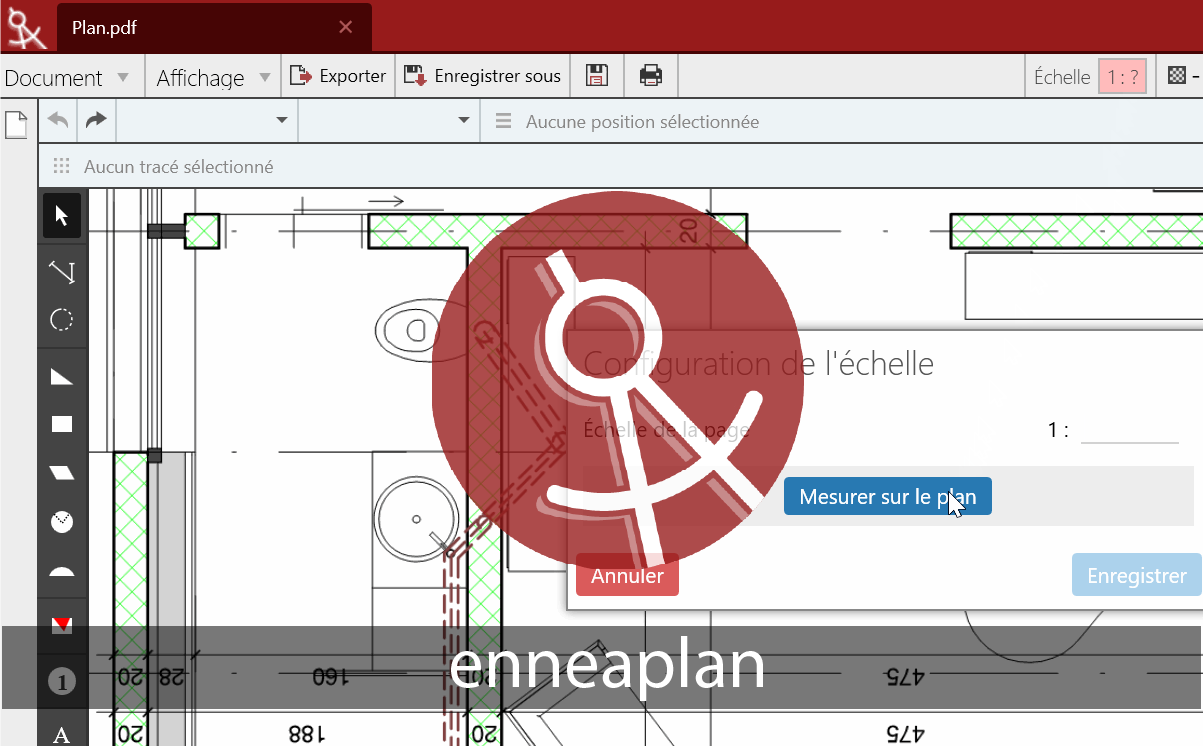Select the red triangle deduction tool

pyautogui.click(x=62, y=625)
